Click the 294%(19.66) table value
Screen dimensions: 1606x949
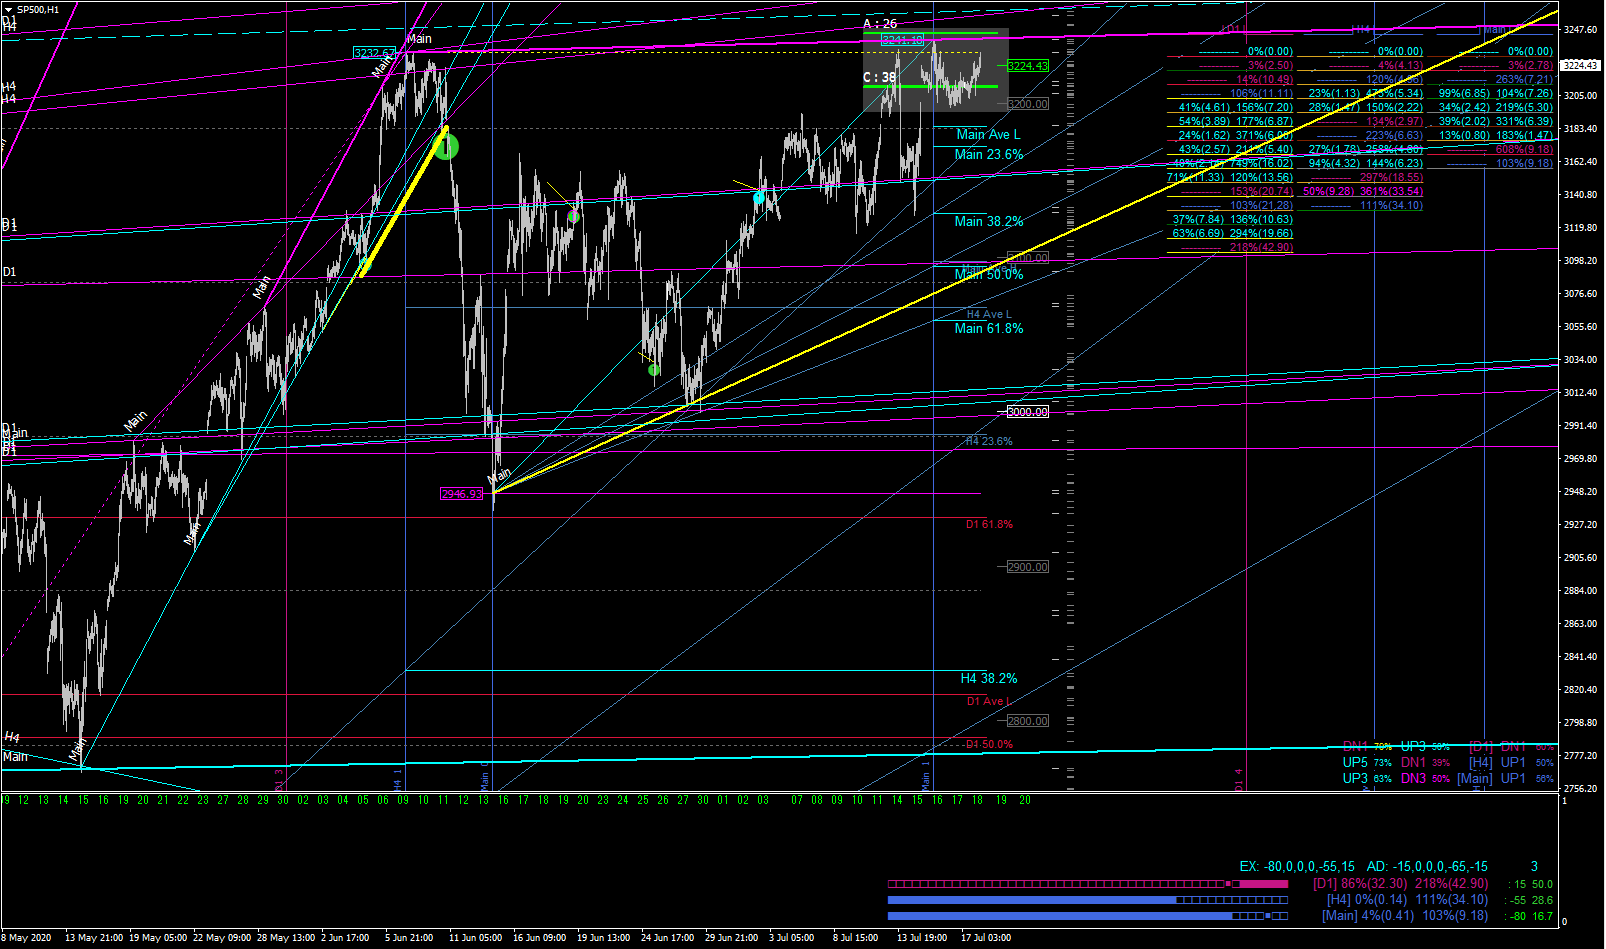1264,233
